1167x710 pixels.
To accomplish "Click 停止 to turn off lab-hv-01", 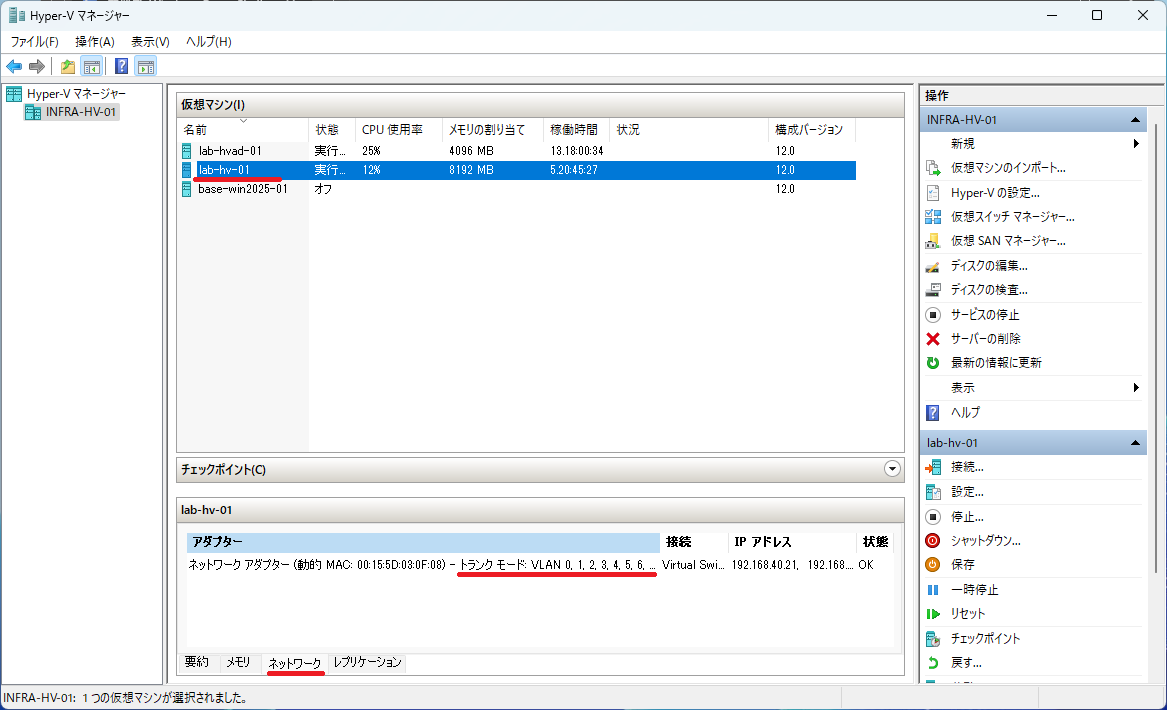I will point(967,516).
